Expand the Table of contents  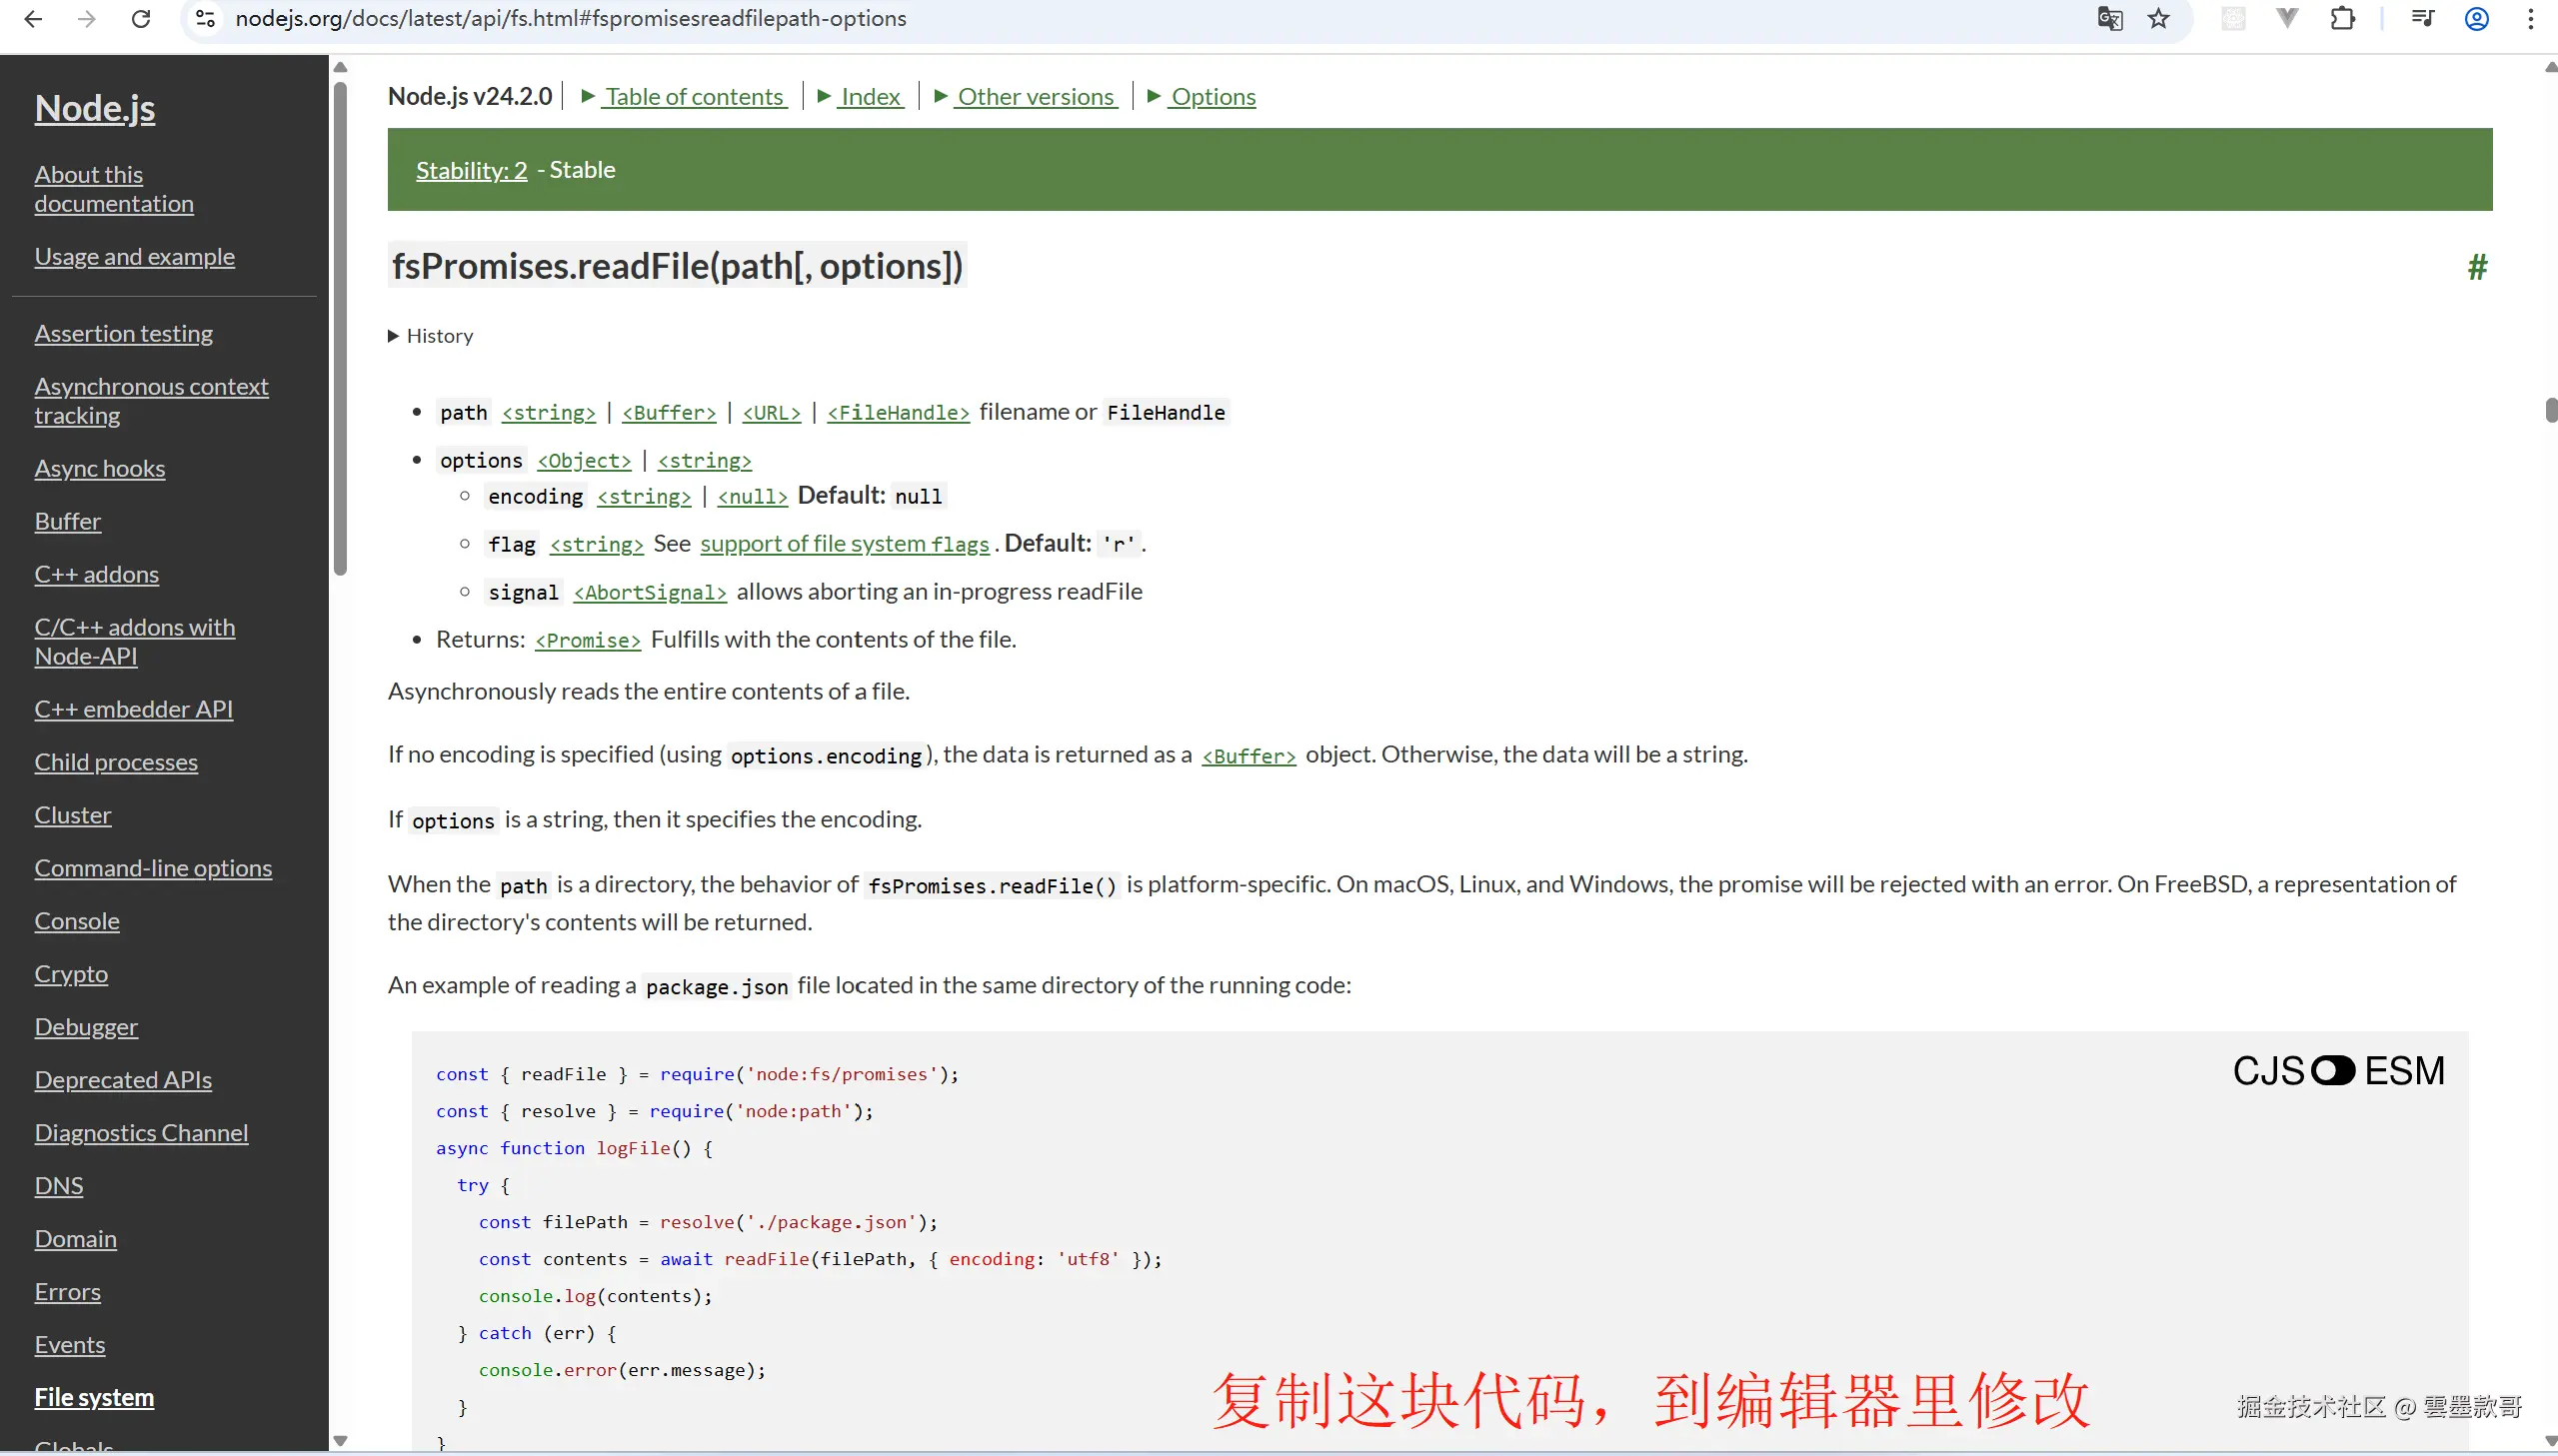[x=693, y=96]
